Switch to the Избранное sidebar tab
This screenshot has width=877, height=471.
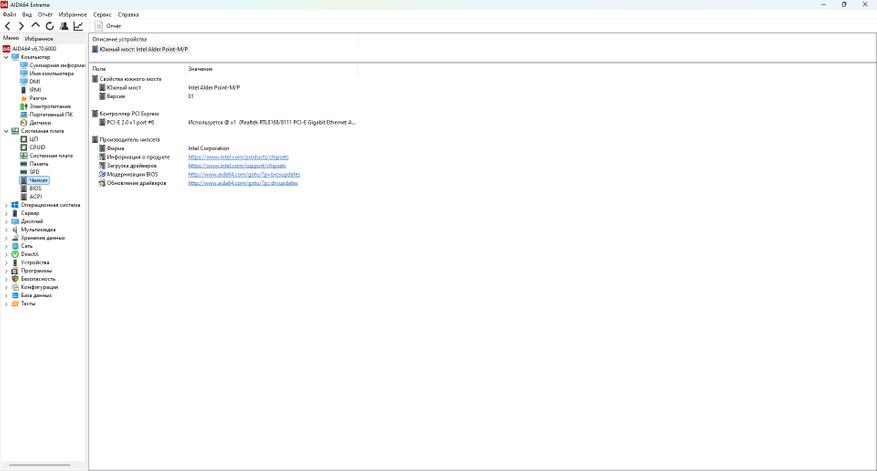click(39, 39)
